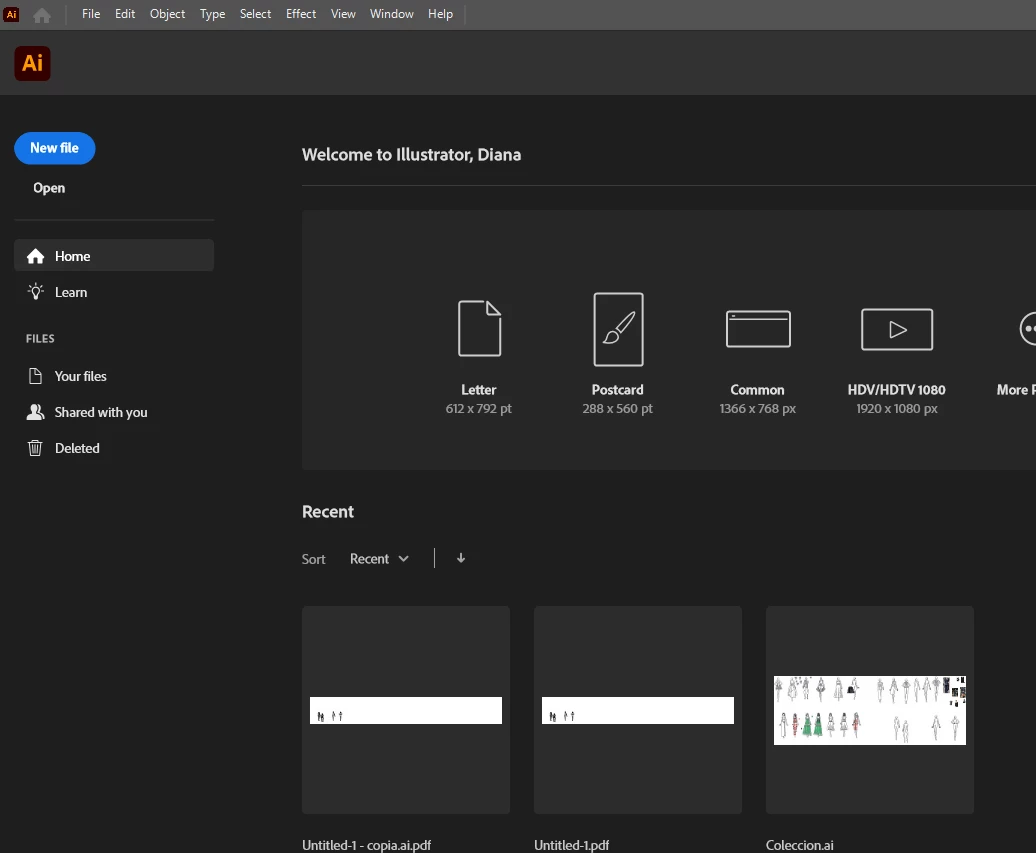Click the 288 x 560 pt dimensions
1036x853 pixels.
617,408
